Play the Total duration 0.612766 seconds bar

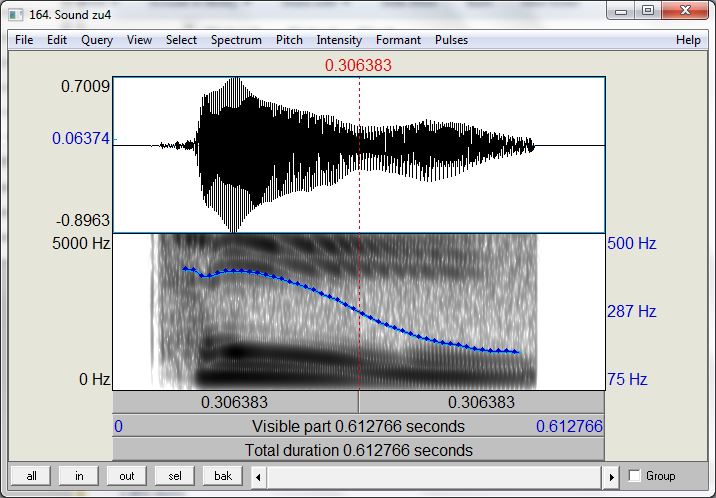pos(358,450)
